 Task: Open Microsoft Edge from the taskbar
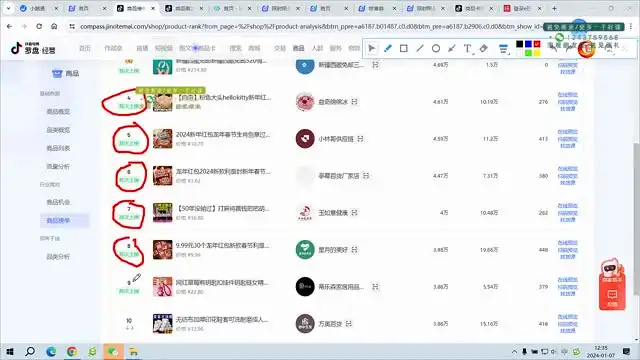tap(51, 351)
